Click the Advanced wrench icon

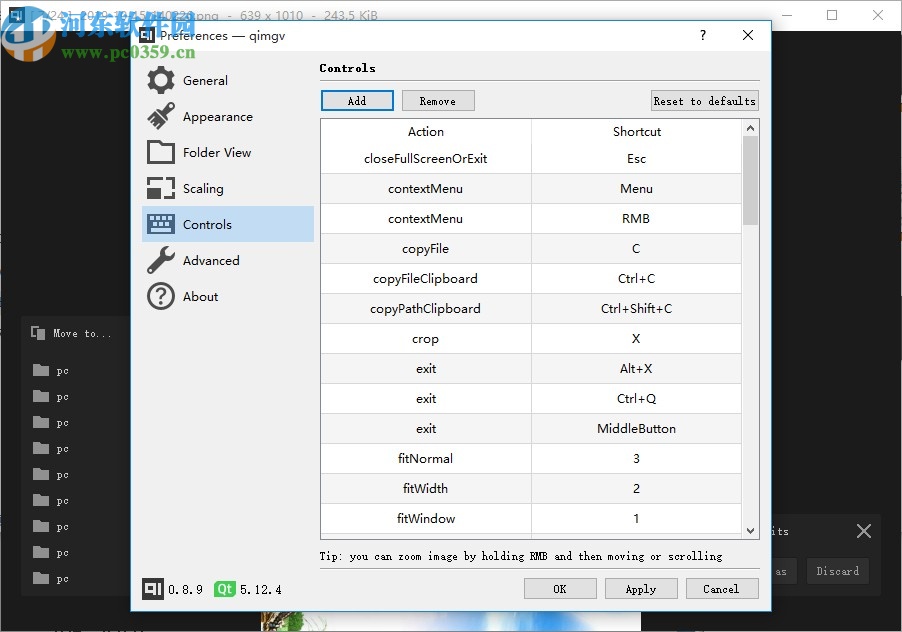[x=160, y=260]
